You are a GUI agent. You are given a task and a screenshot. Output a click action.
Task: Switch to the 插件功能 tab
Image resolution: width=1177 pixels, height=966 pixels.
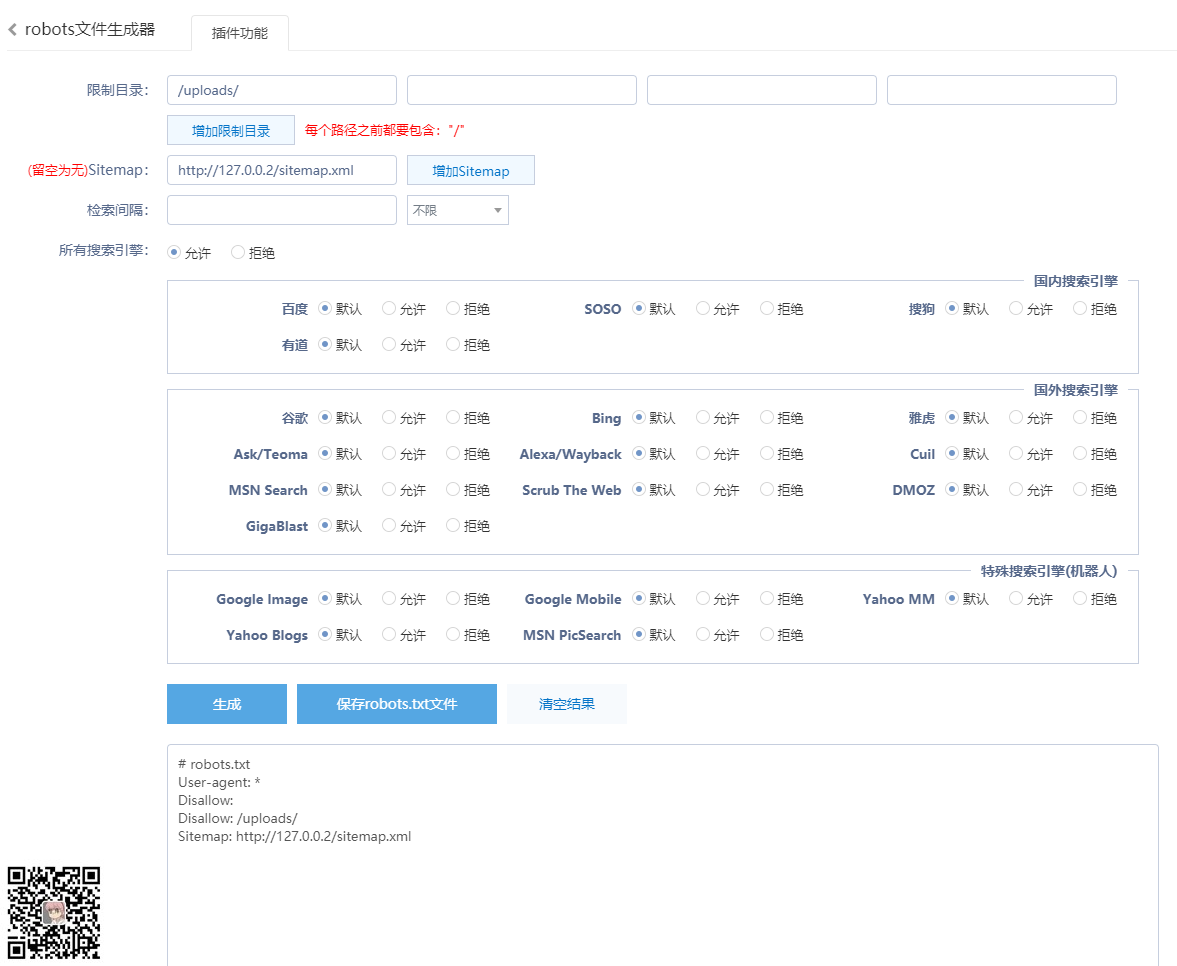coord(240,33)
